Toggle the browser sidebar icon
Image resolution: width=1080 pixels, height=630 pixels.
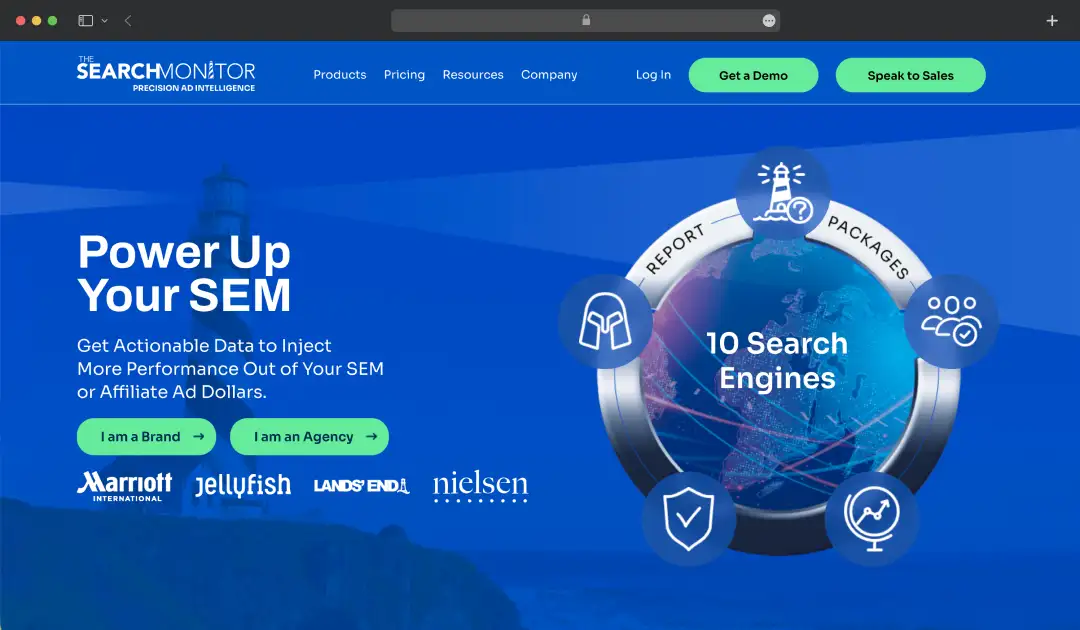click(x=85, y=21)
